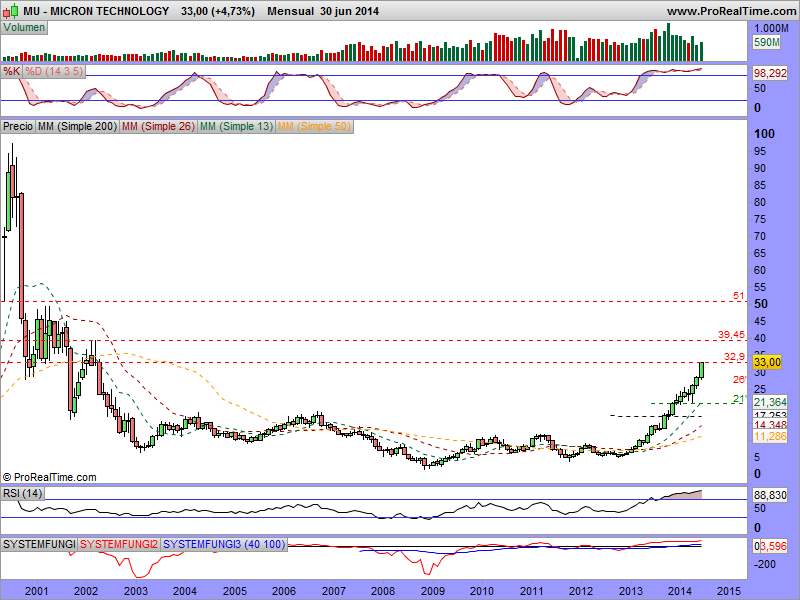Image resolution: width=800 pixels, height=600 pixels.
Task: Click the yellow 33,00 price tag
Action: tap(767, 362)
